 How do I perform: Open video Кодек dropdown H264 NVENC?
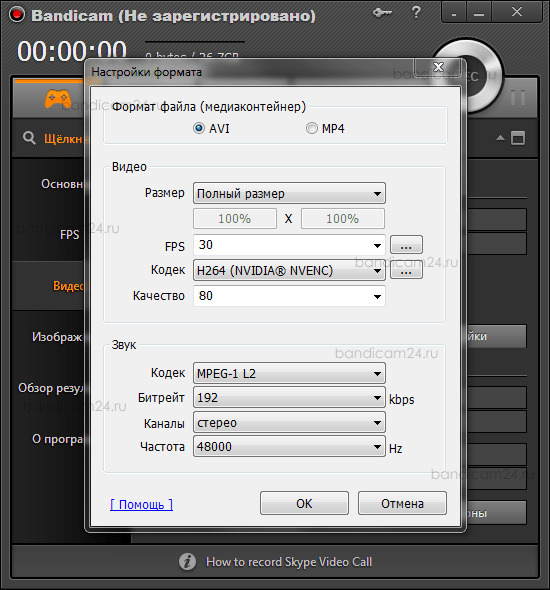click(289, 270)
